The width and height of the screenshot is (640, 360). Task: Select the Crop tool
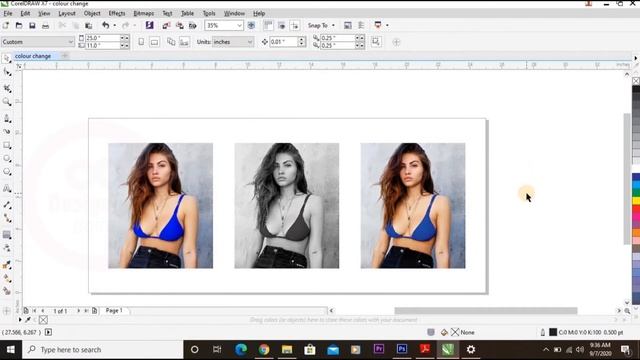click(x=7, y=88)
